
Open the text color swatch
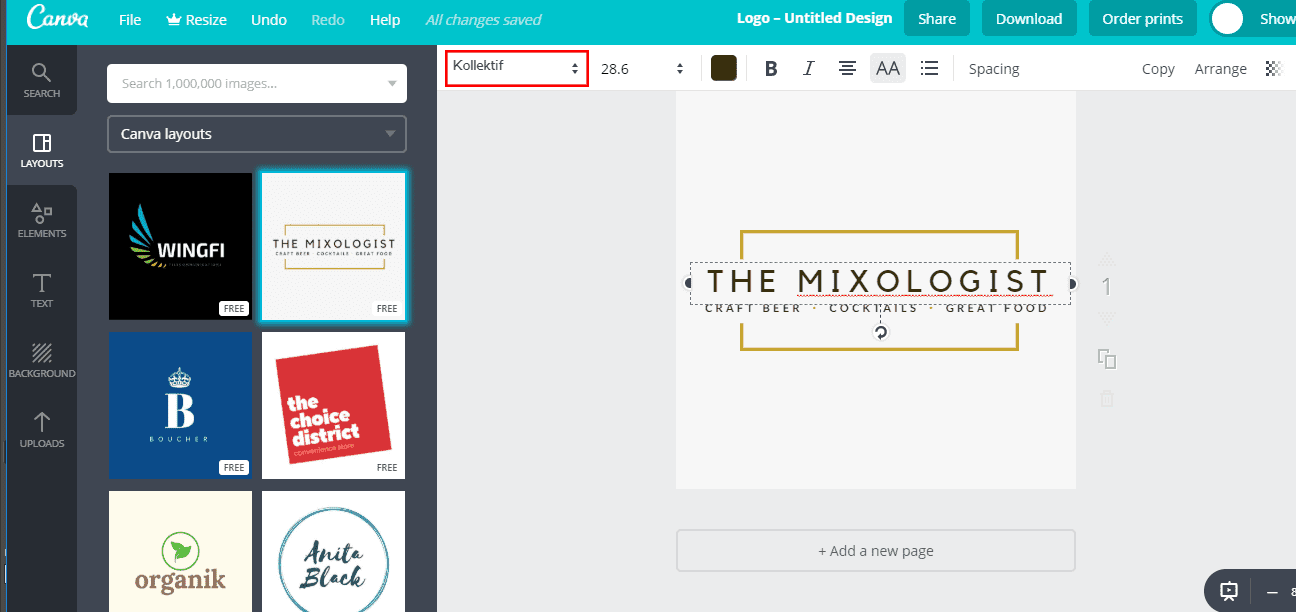tap(723, 68)
